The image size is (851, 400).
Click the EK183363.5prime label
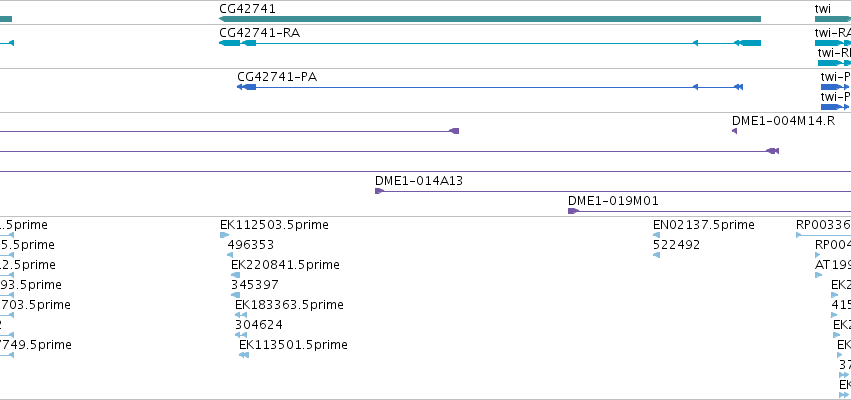pos(289,305)
